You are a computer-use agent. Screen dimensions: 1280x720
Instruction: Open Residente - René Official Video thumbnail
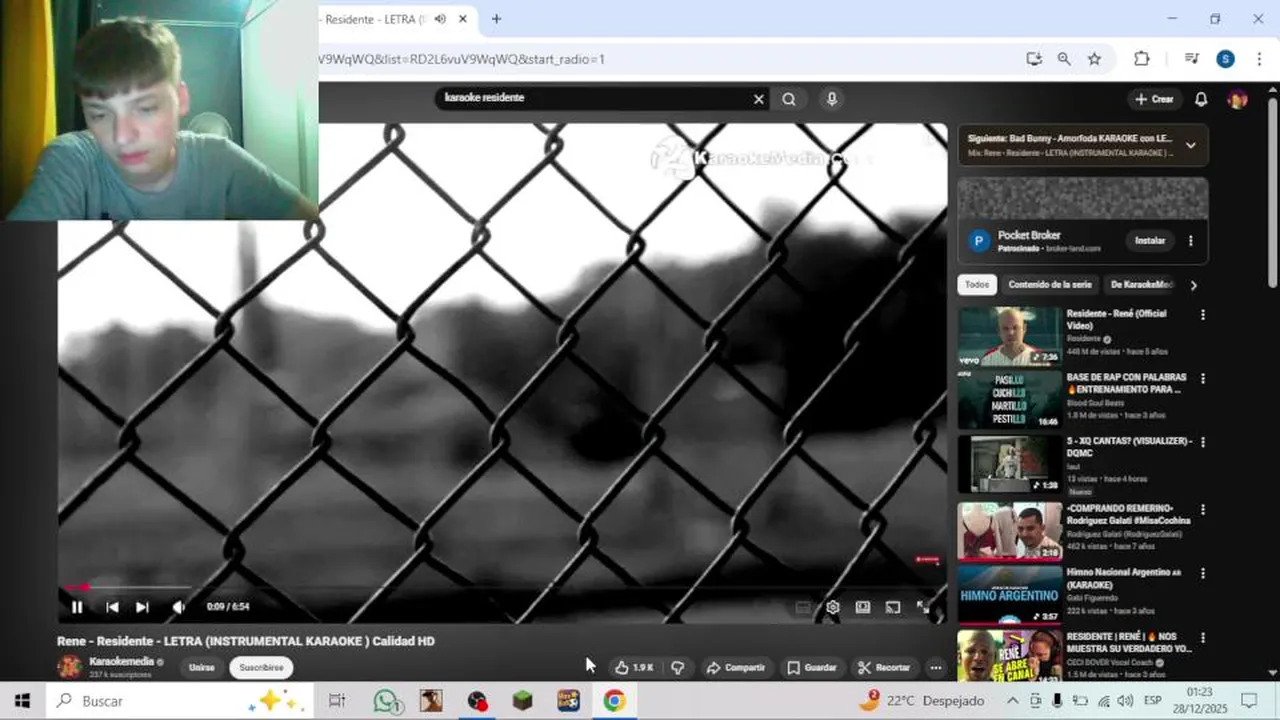[x=1010, y=336]
